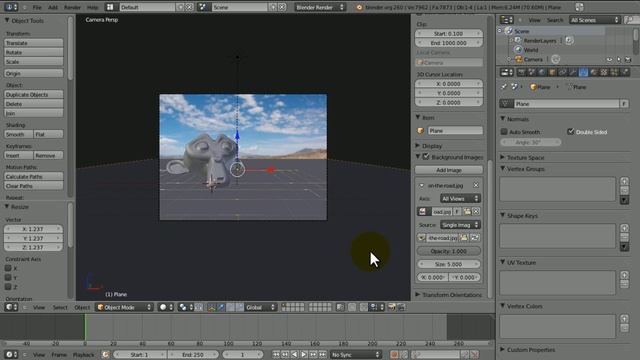Add a new shape key with plus
Viewport: 640px width, 360px height.
point(624,228)
